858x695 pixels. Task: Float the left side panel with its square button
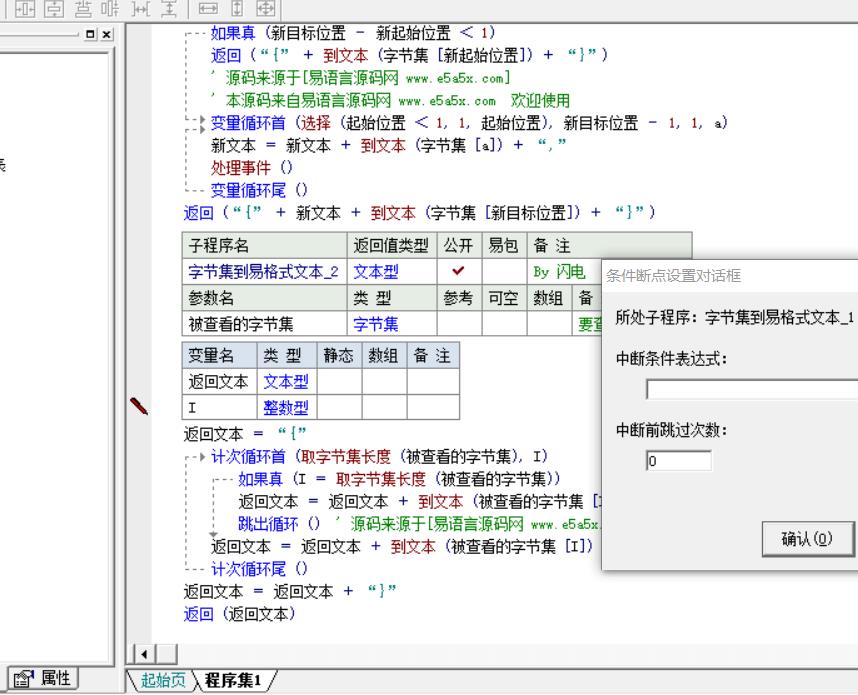coord(91,34)
